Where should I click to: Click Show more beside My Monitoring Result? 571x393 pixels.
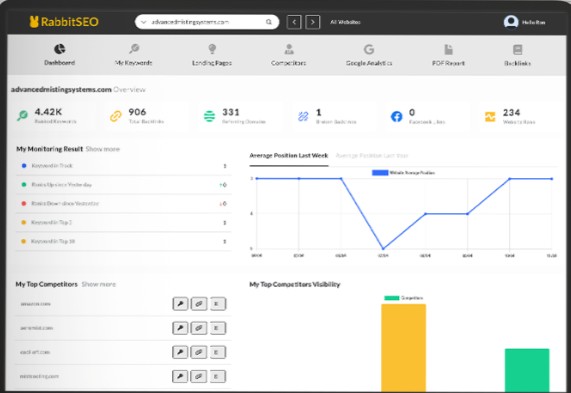(x=103, y=149)
